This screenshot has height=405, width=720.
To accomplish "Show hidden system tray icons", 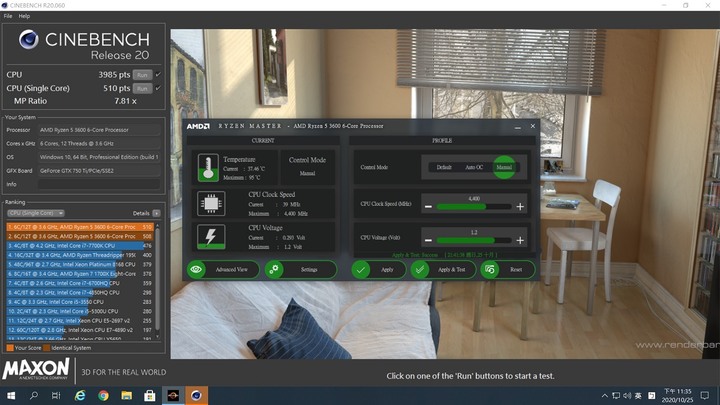I will [605, 395].
